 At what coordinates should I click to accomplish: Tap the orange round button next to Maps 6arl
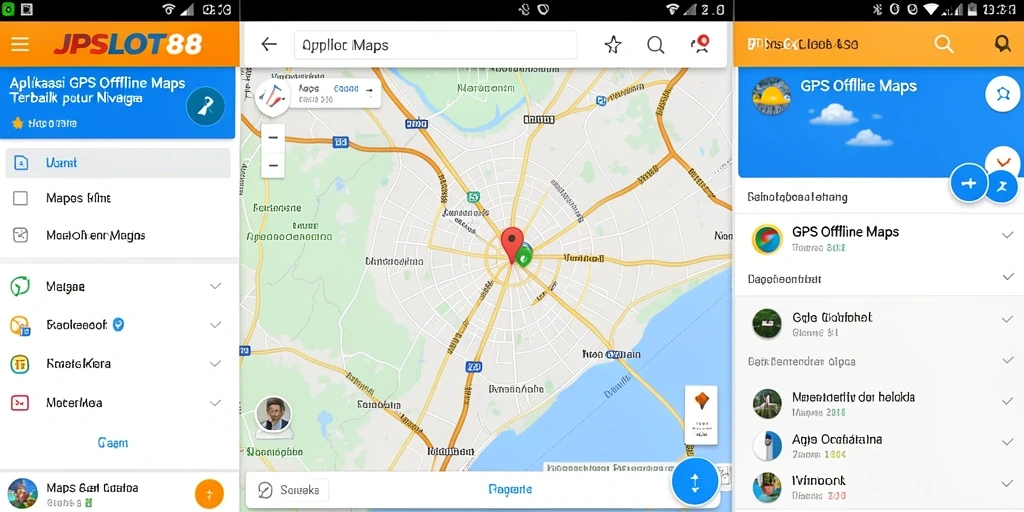coord(209,494)
